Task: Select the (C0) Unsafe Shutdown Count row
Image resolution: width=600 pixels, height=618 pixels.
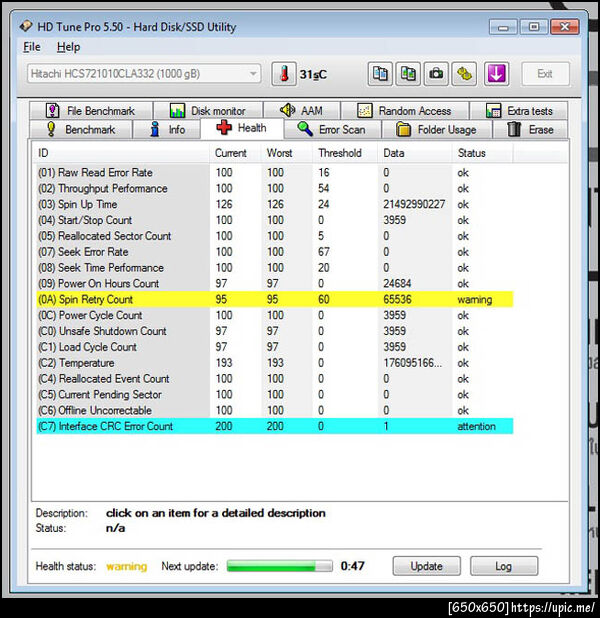Action: click(x=275, y=331)
